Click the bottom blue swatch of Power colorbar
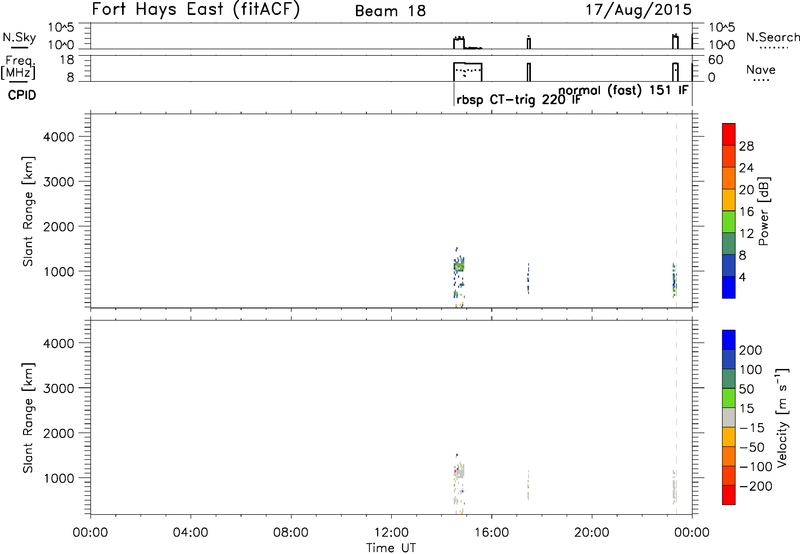800x554 pixels. pos(729,287)
